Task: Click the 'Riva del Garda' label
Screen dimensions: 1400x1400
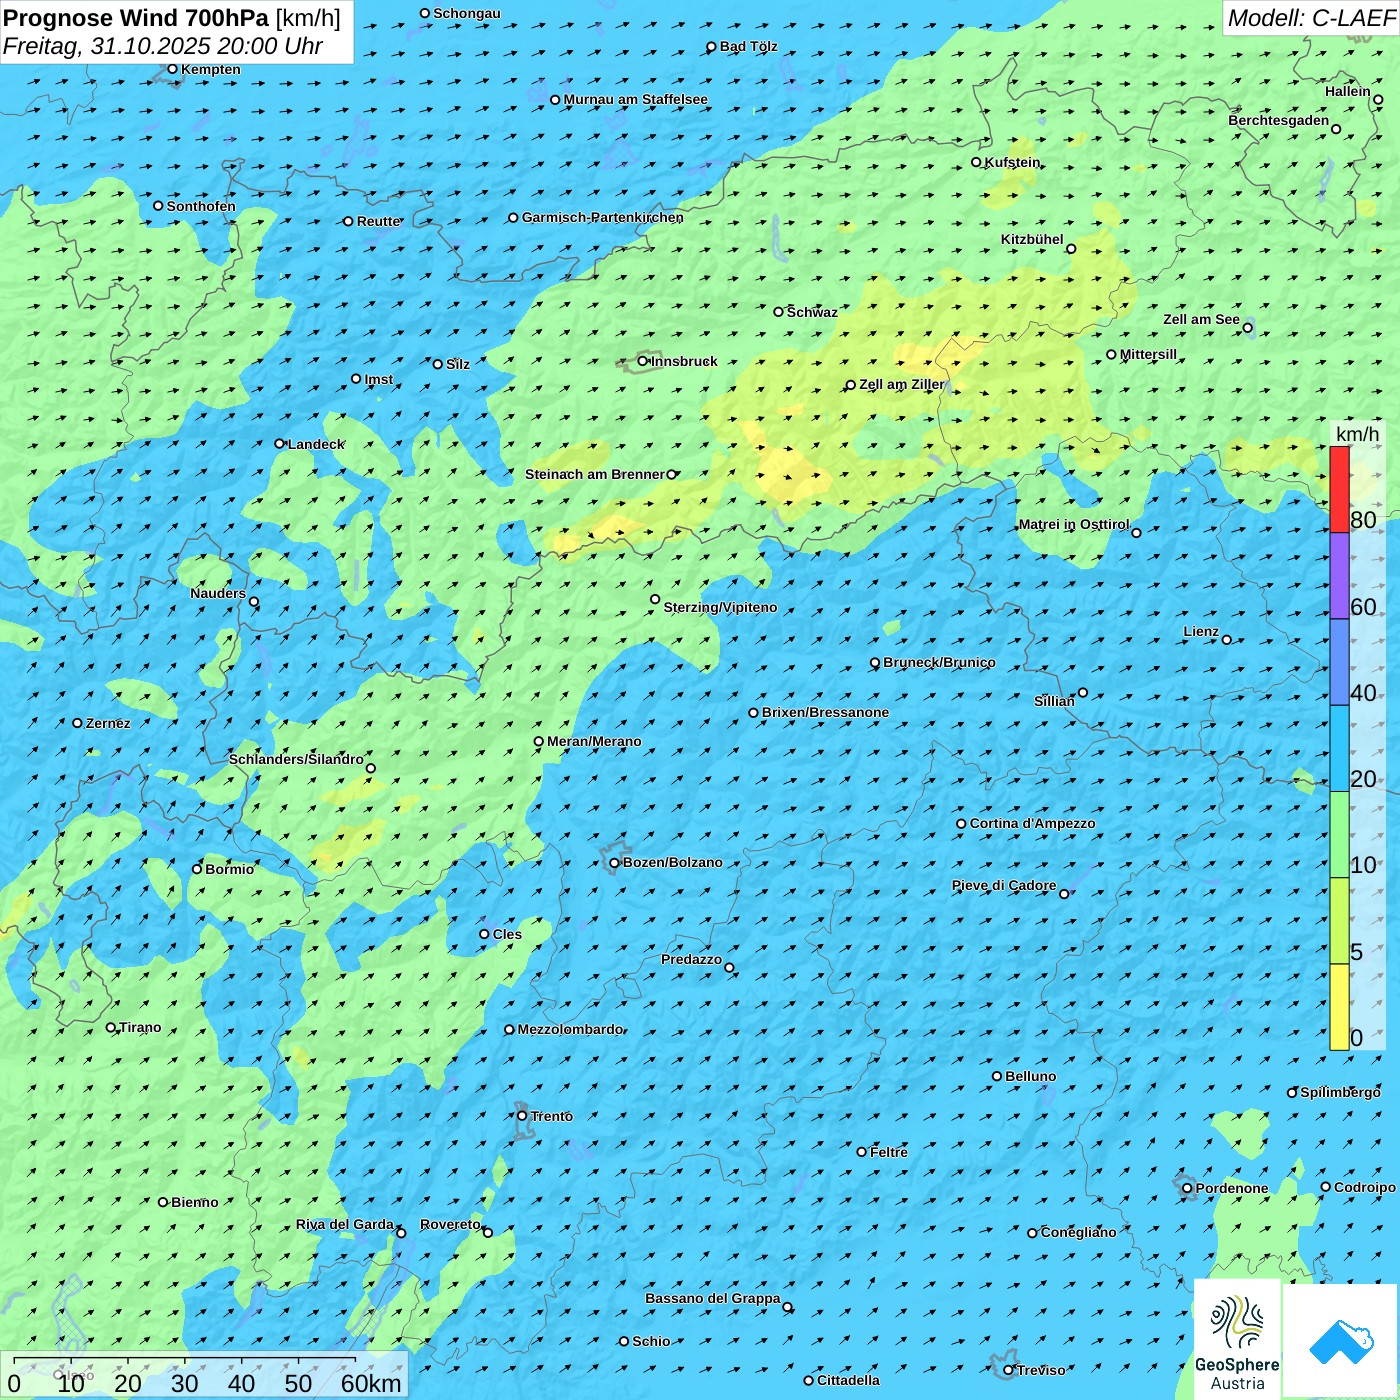Action: coord(345,1225)
